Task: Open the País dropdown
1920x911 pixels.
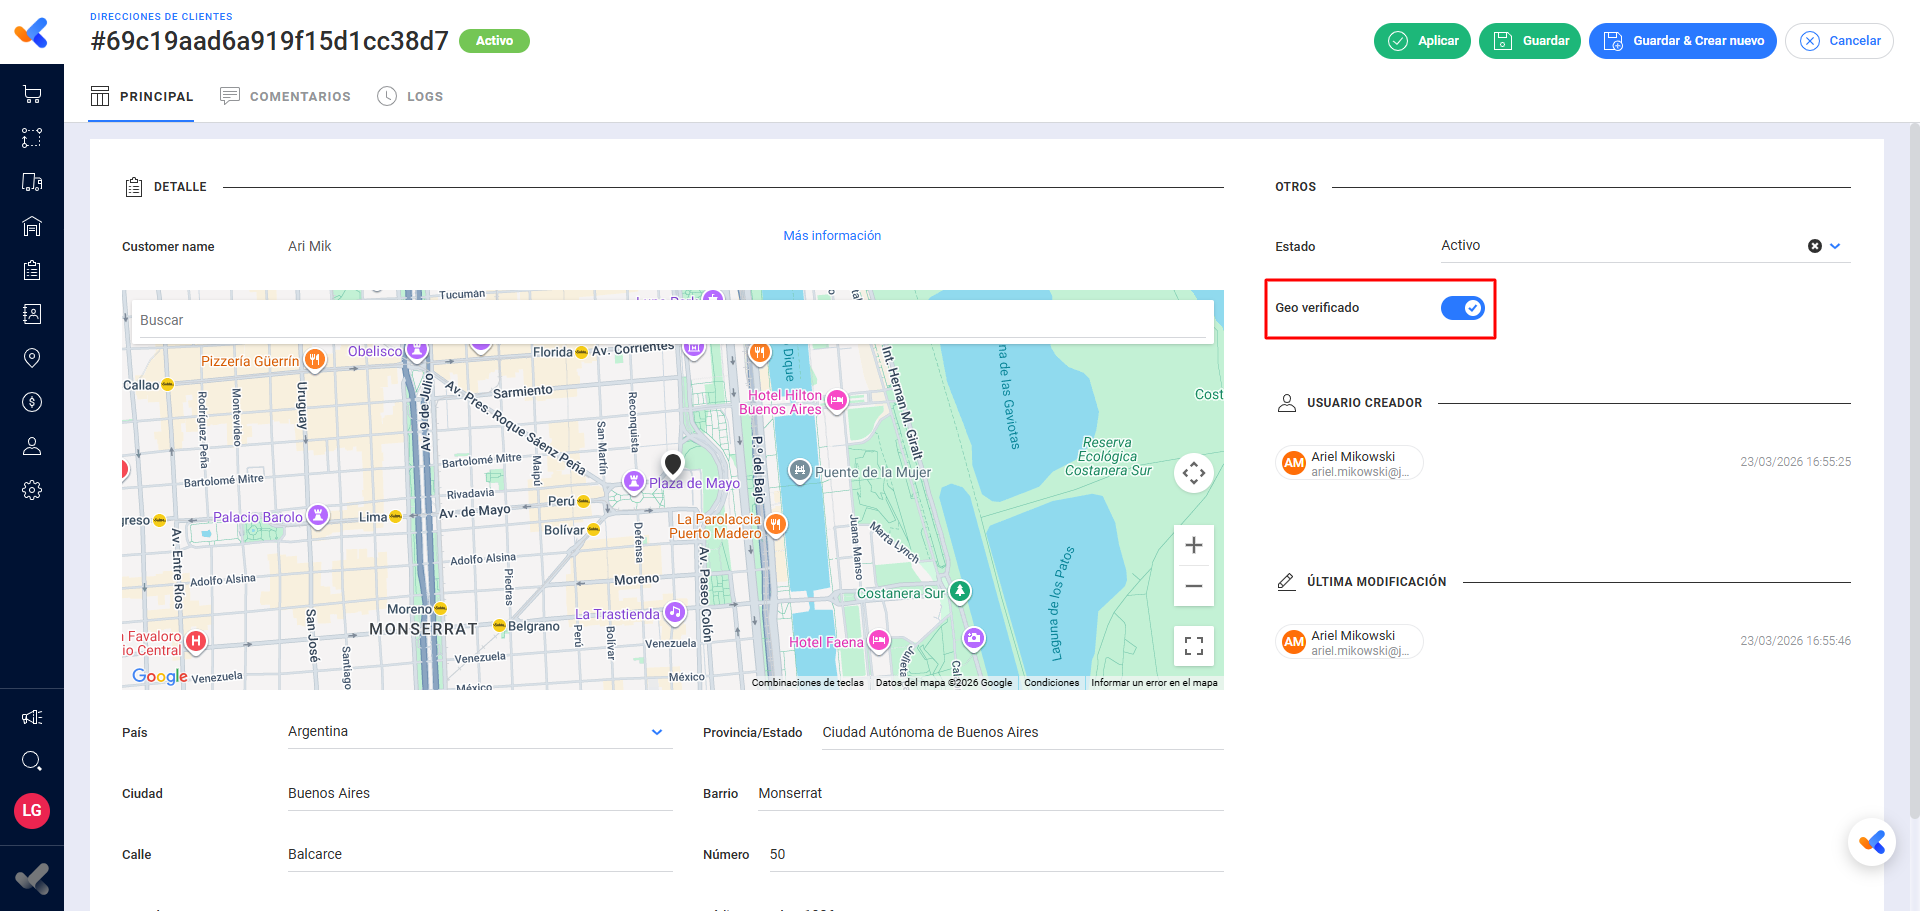Action: tap(656, 732)
